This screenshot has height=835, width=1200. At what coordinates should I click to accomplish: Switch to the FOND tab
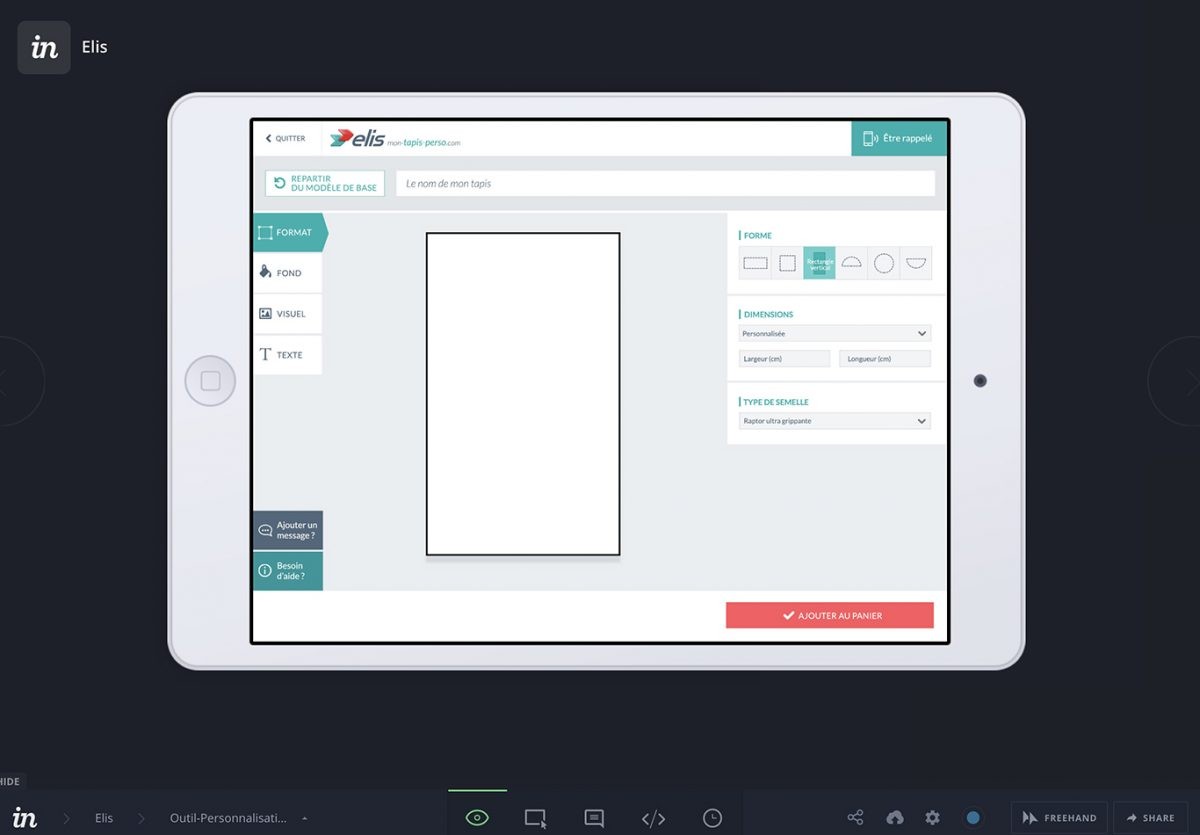pyautogui.click(x=287, y=272)
